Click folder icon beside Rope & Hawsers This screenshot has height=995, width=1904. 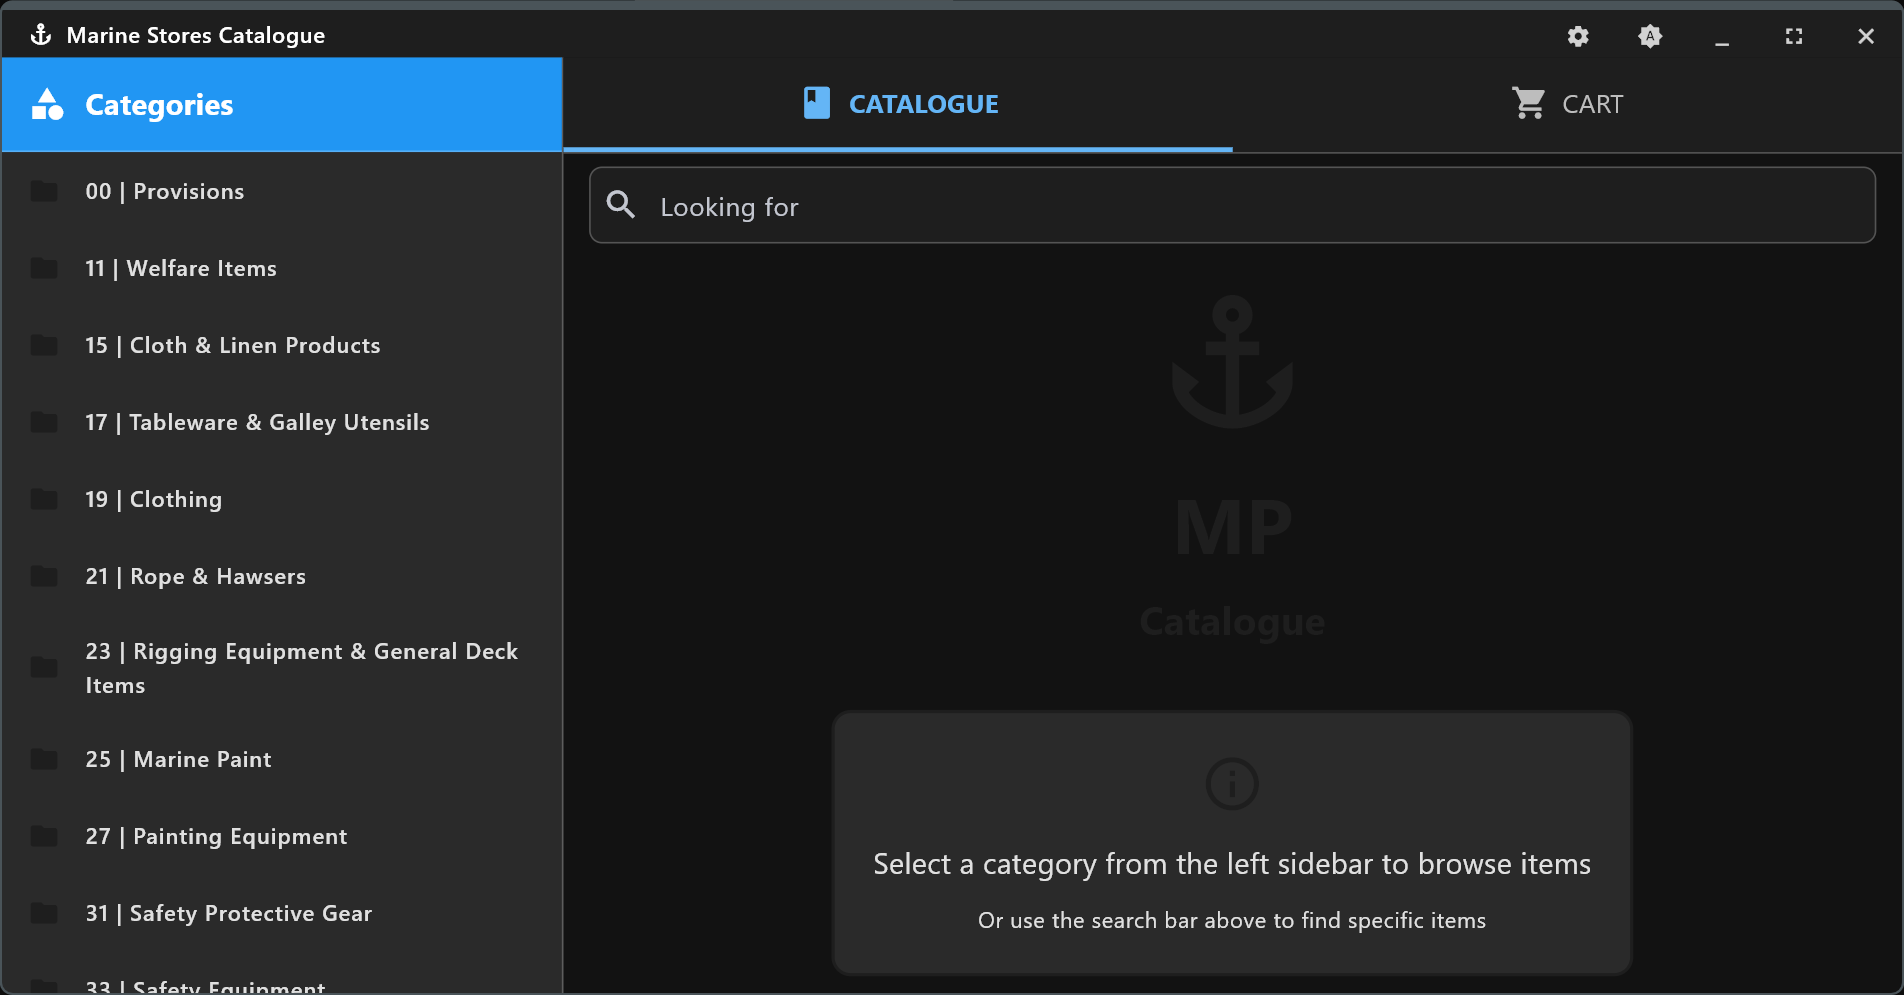[44, 576]
